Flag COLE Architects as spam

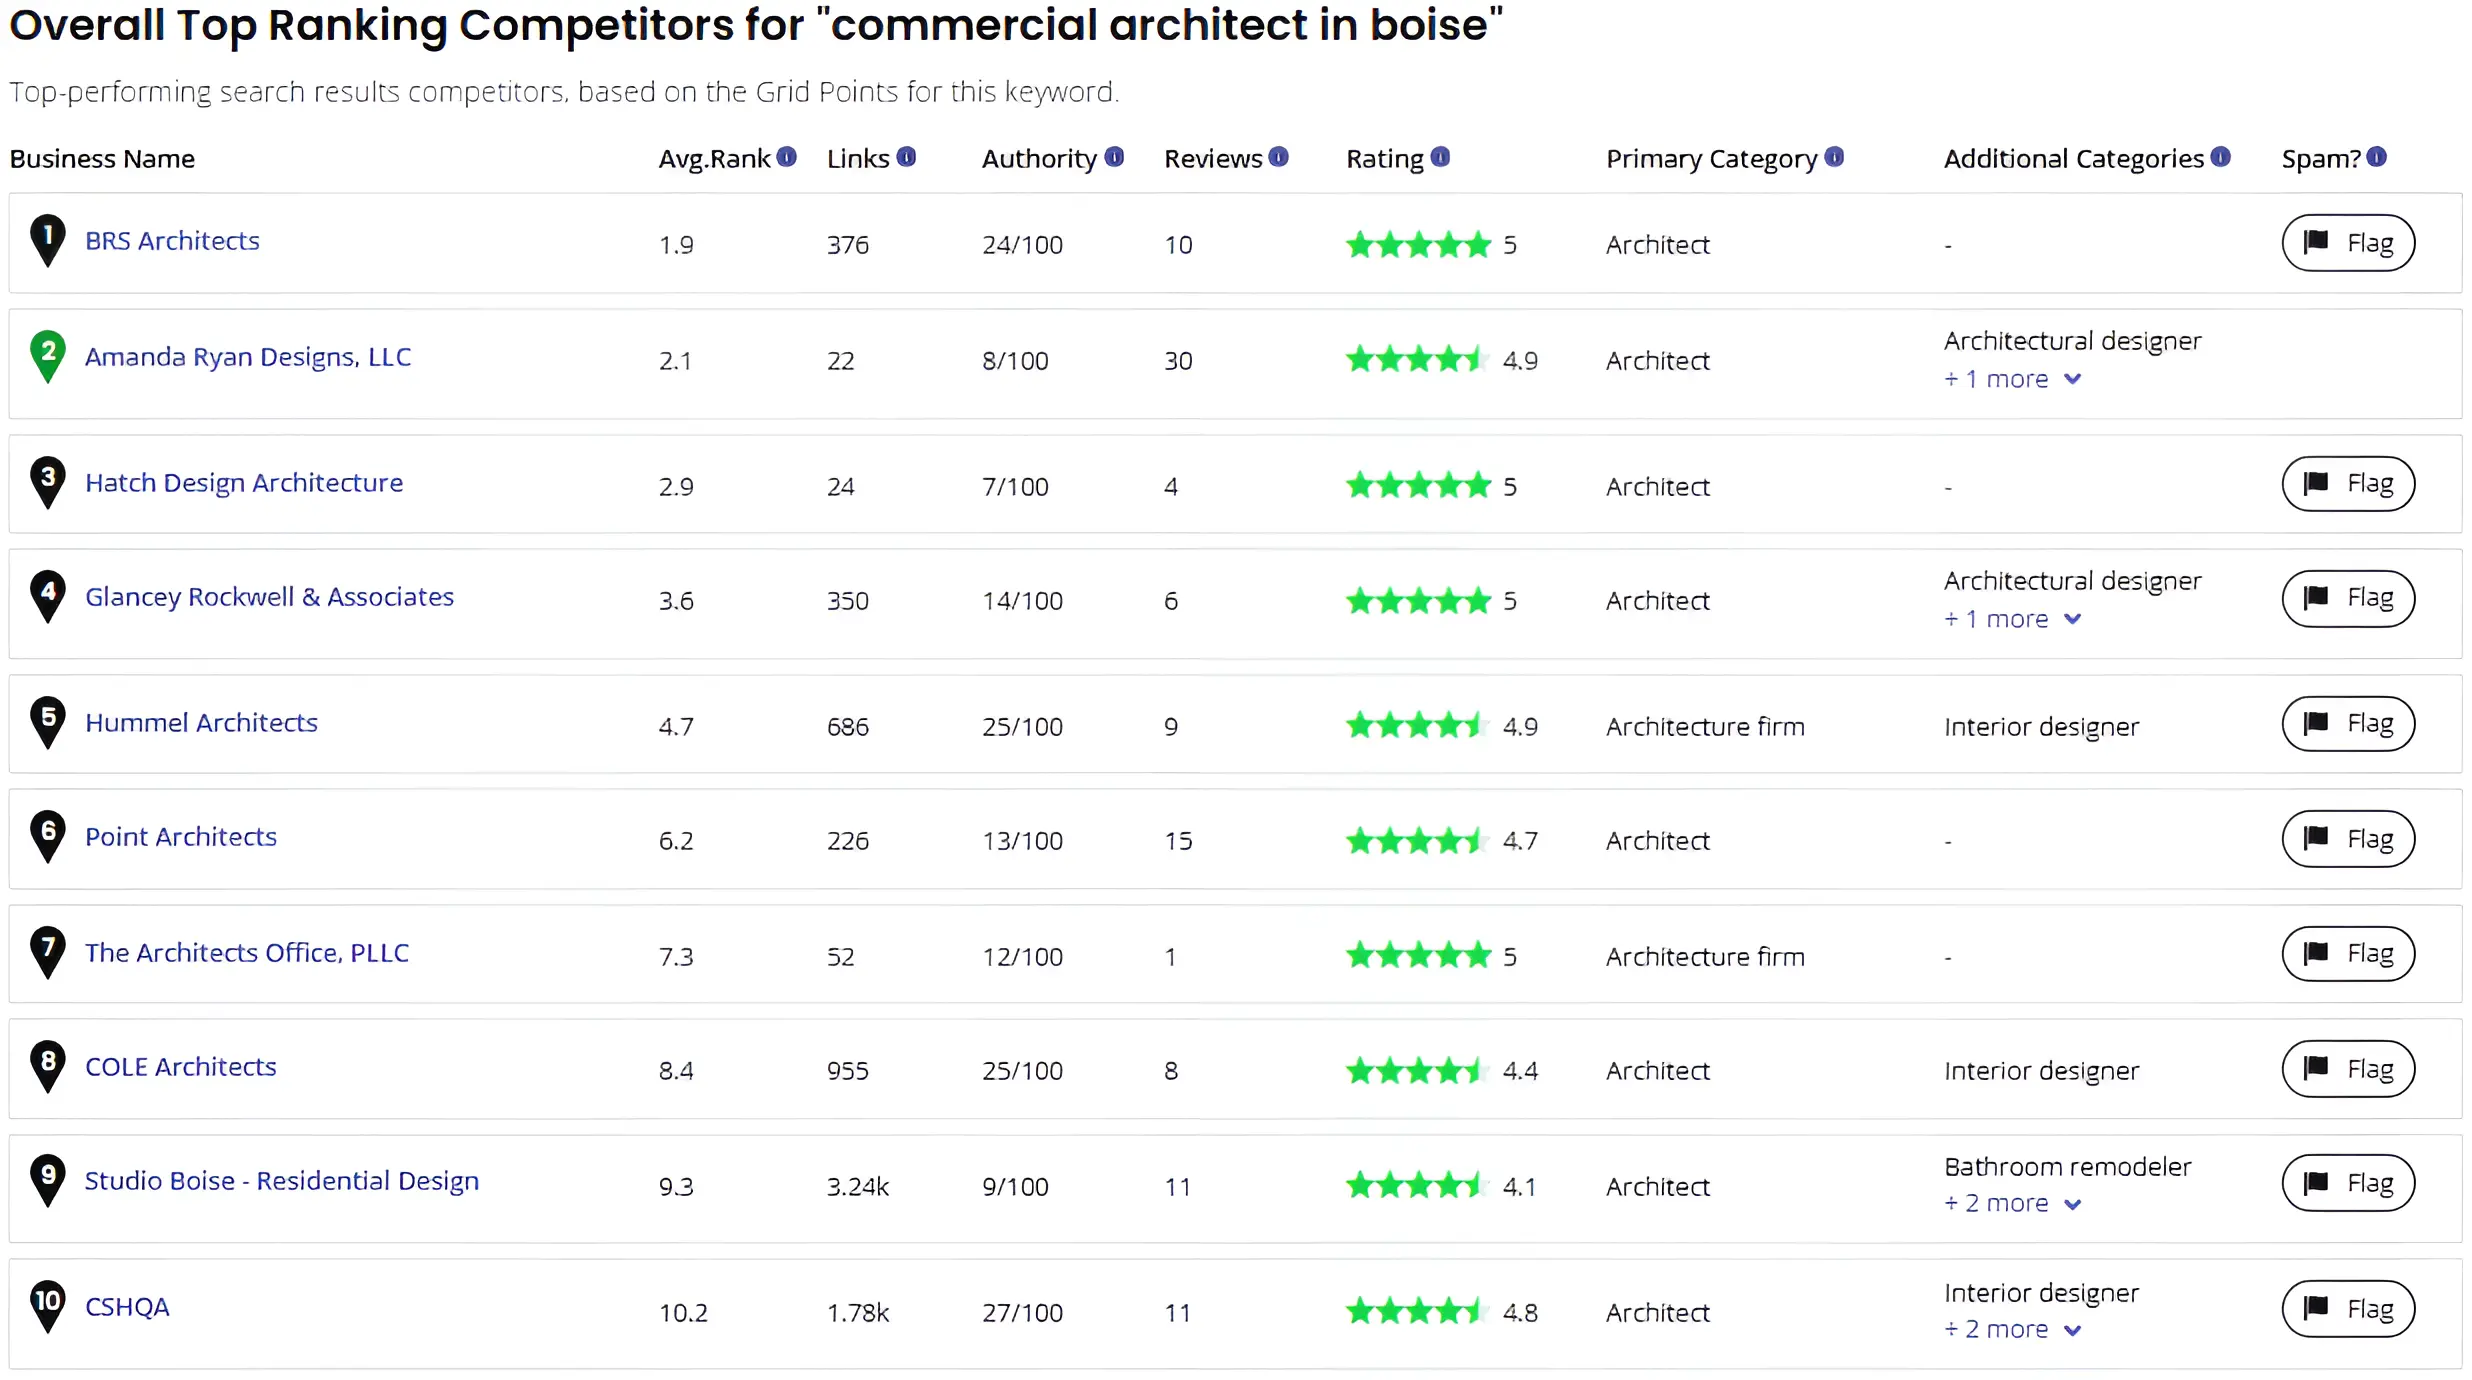point(2348,1068)
